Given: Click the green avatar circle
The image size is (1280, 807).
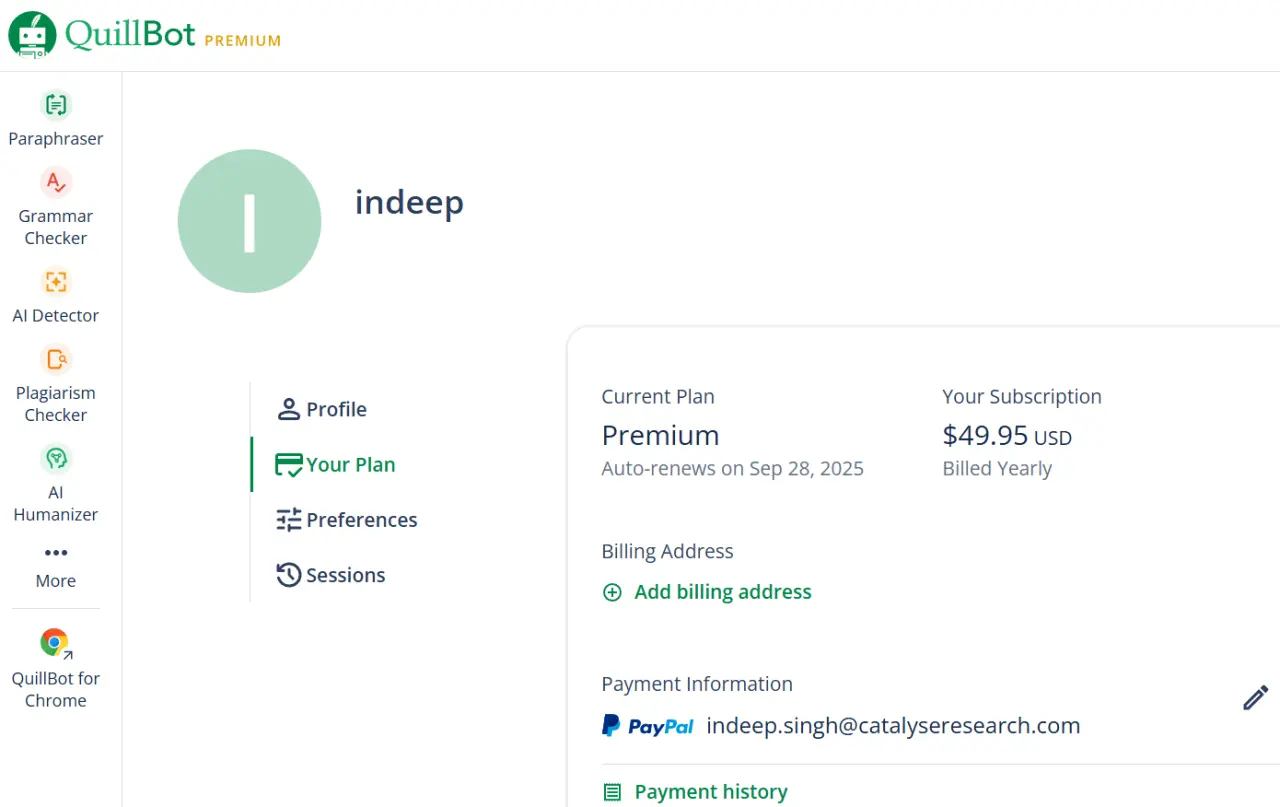Looking at the screenshot, I should point(249,221).
